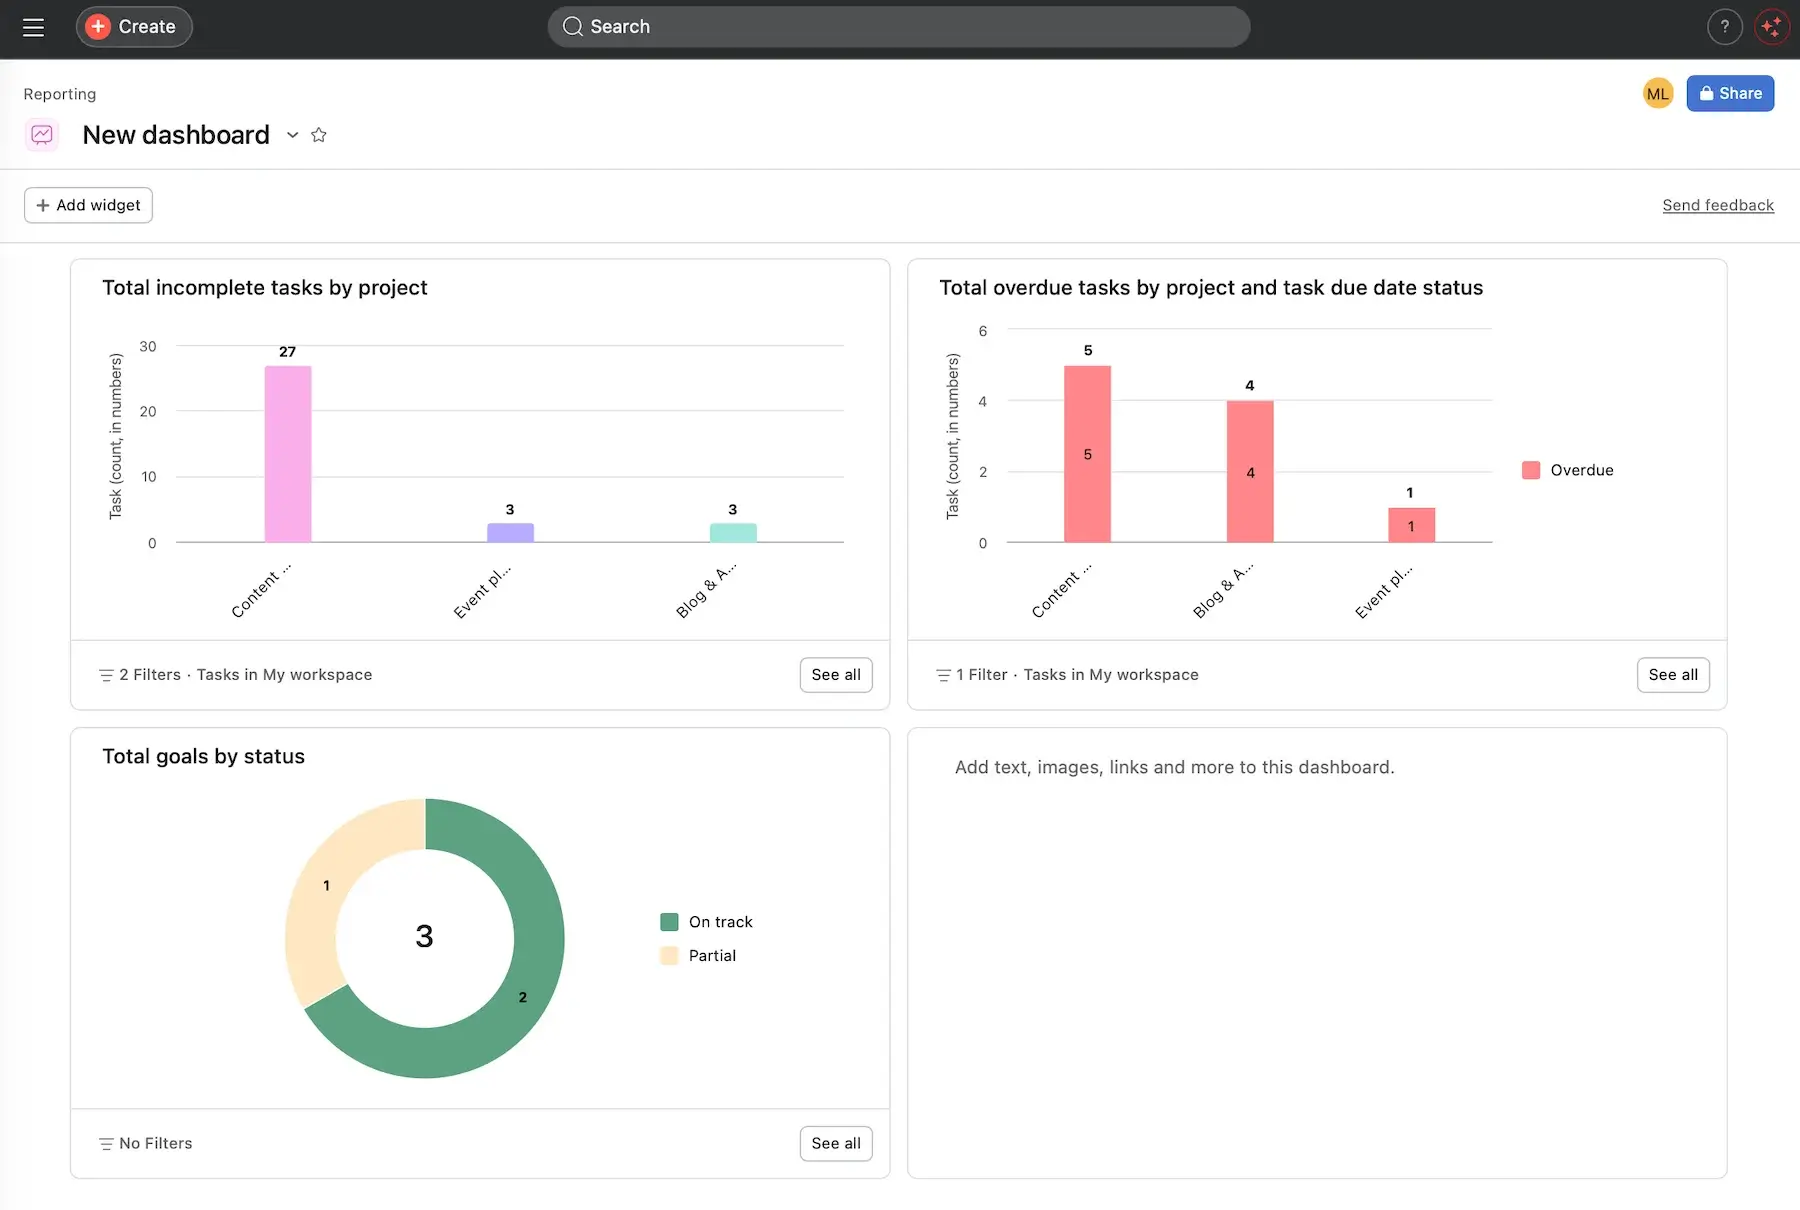Open the hamburger sidebar menu

click(33, 27)
